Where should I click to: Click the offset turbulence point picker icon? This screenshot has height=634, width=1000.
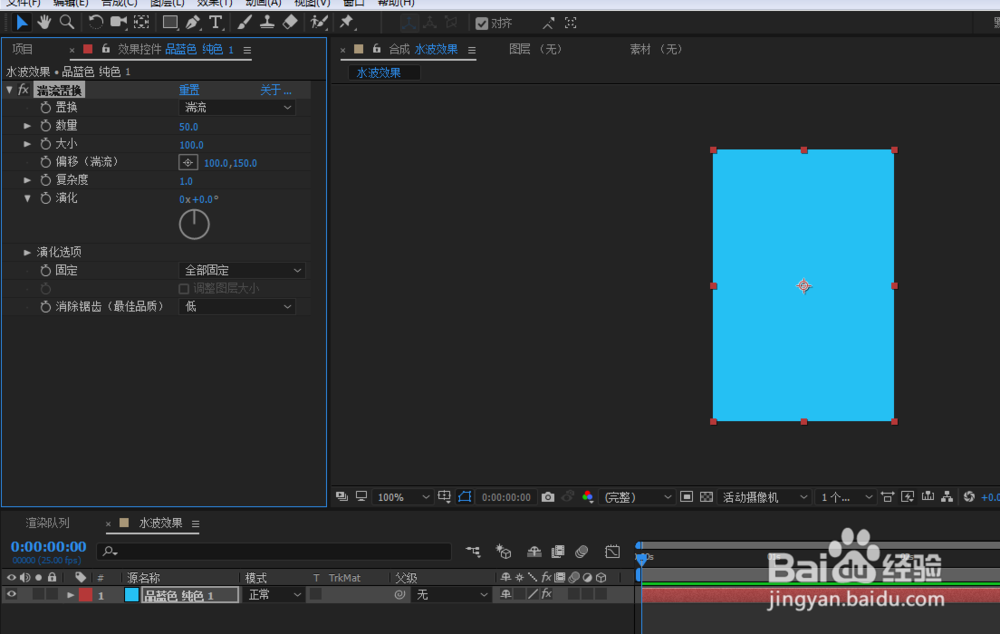click(188, 163)
